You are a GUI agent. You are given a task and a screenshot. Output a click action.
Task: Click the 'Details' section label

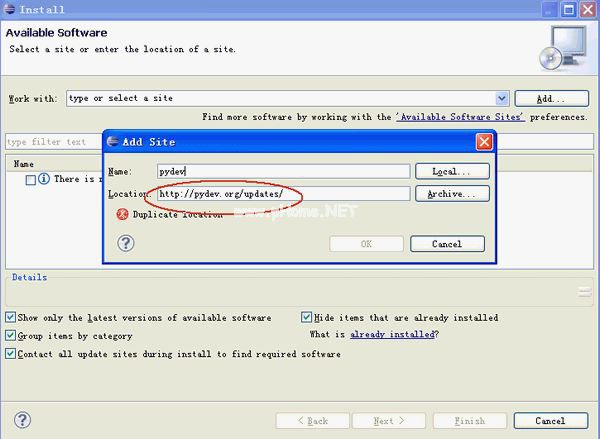coord(29,277)
